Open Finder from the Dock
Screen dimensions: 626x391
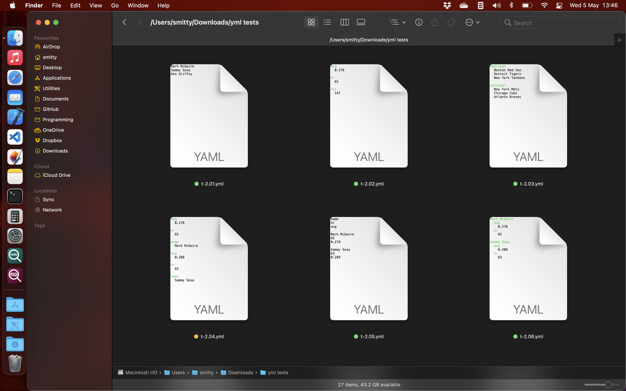pos(15,38)
